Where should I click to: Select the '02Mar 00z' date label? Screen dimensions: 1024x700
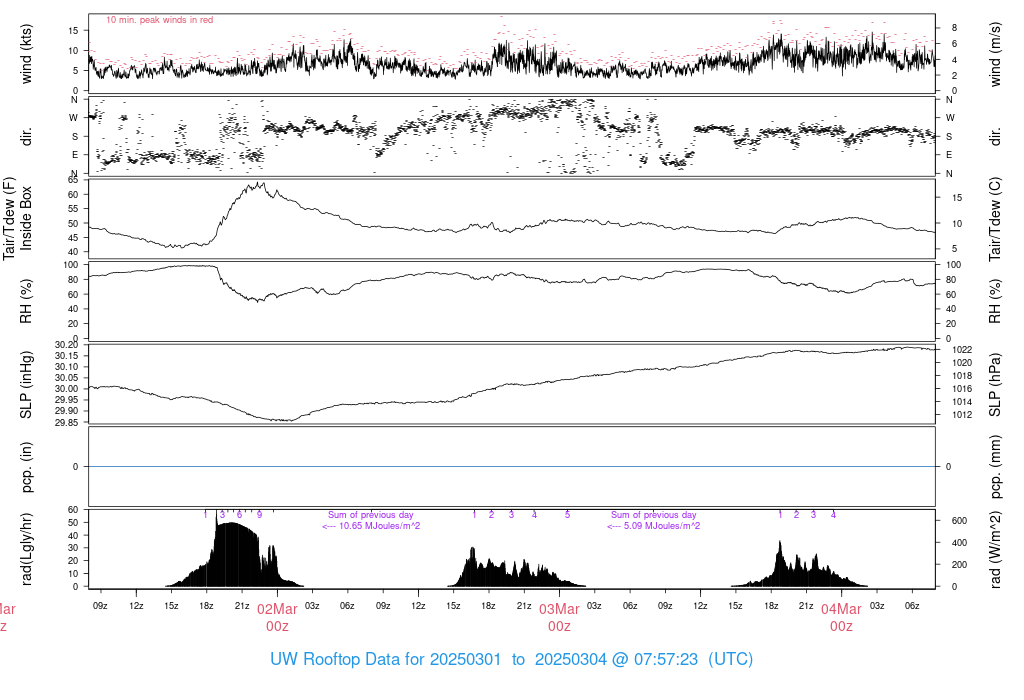tap(277, 618)
